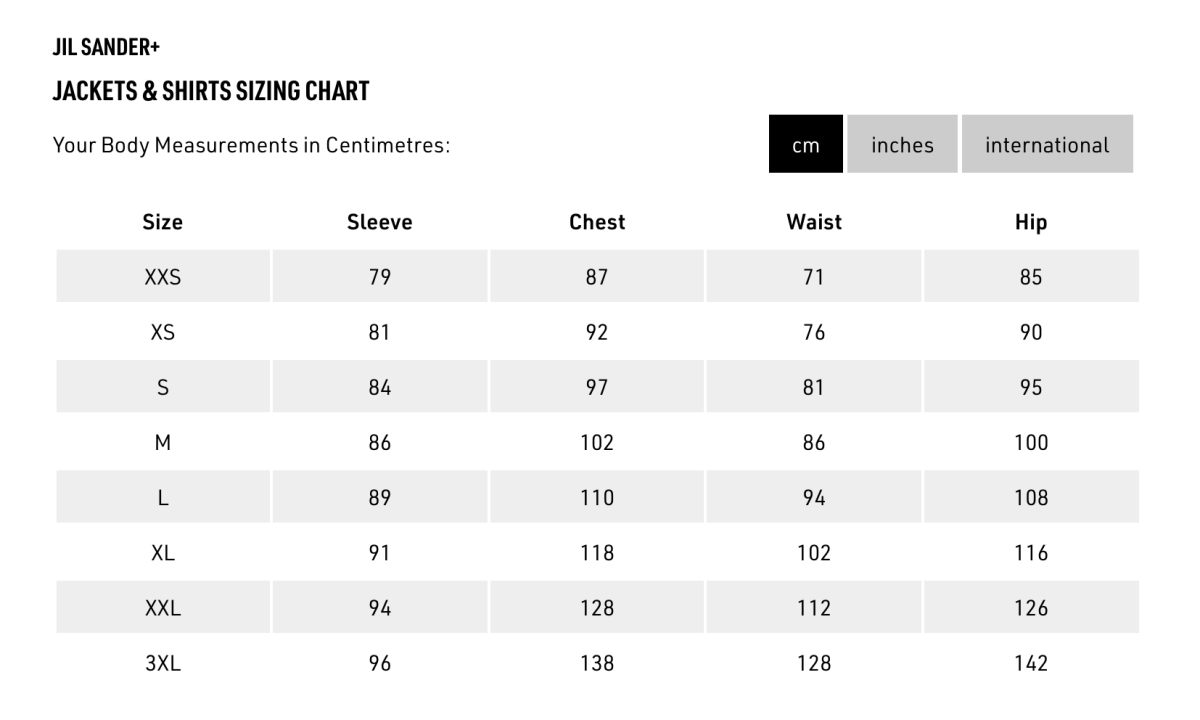
Task: Select the M size row label
Action: pos(163,442)
